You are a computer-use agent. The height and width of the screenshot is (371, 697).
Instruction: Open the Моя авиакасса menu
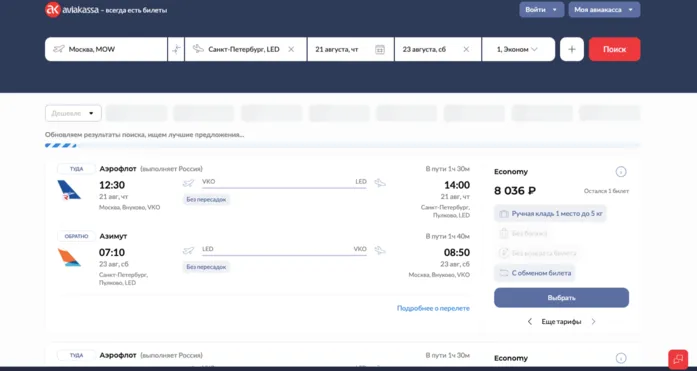click(x=604, y=9)
